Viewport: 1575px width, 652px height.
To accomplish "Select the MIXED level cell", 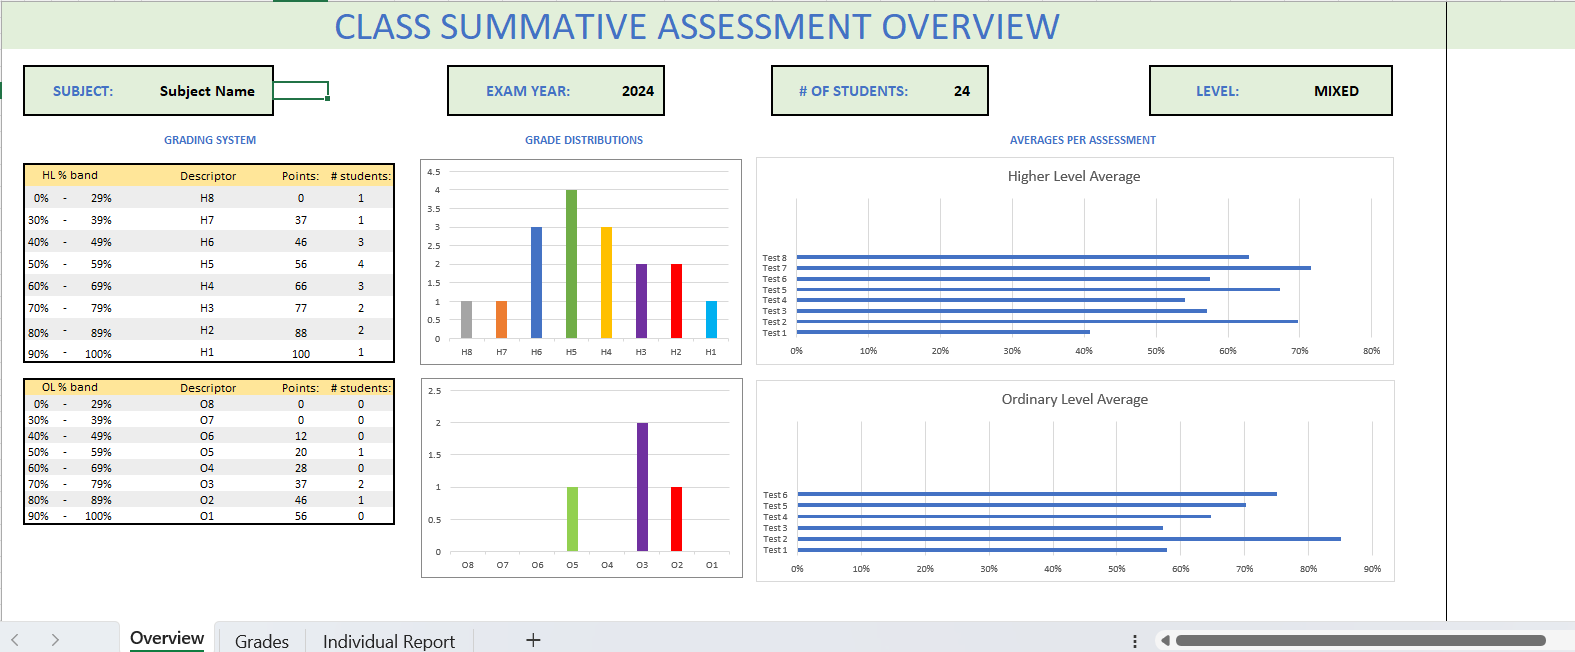I will coord(1335,91).
